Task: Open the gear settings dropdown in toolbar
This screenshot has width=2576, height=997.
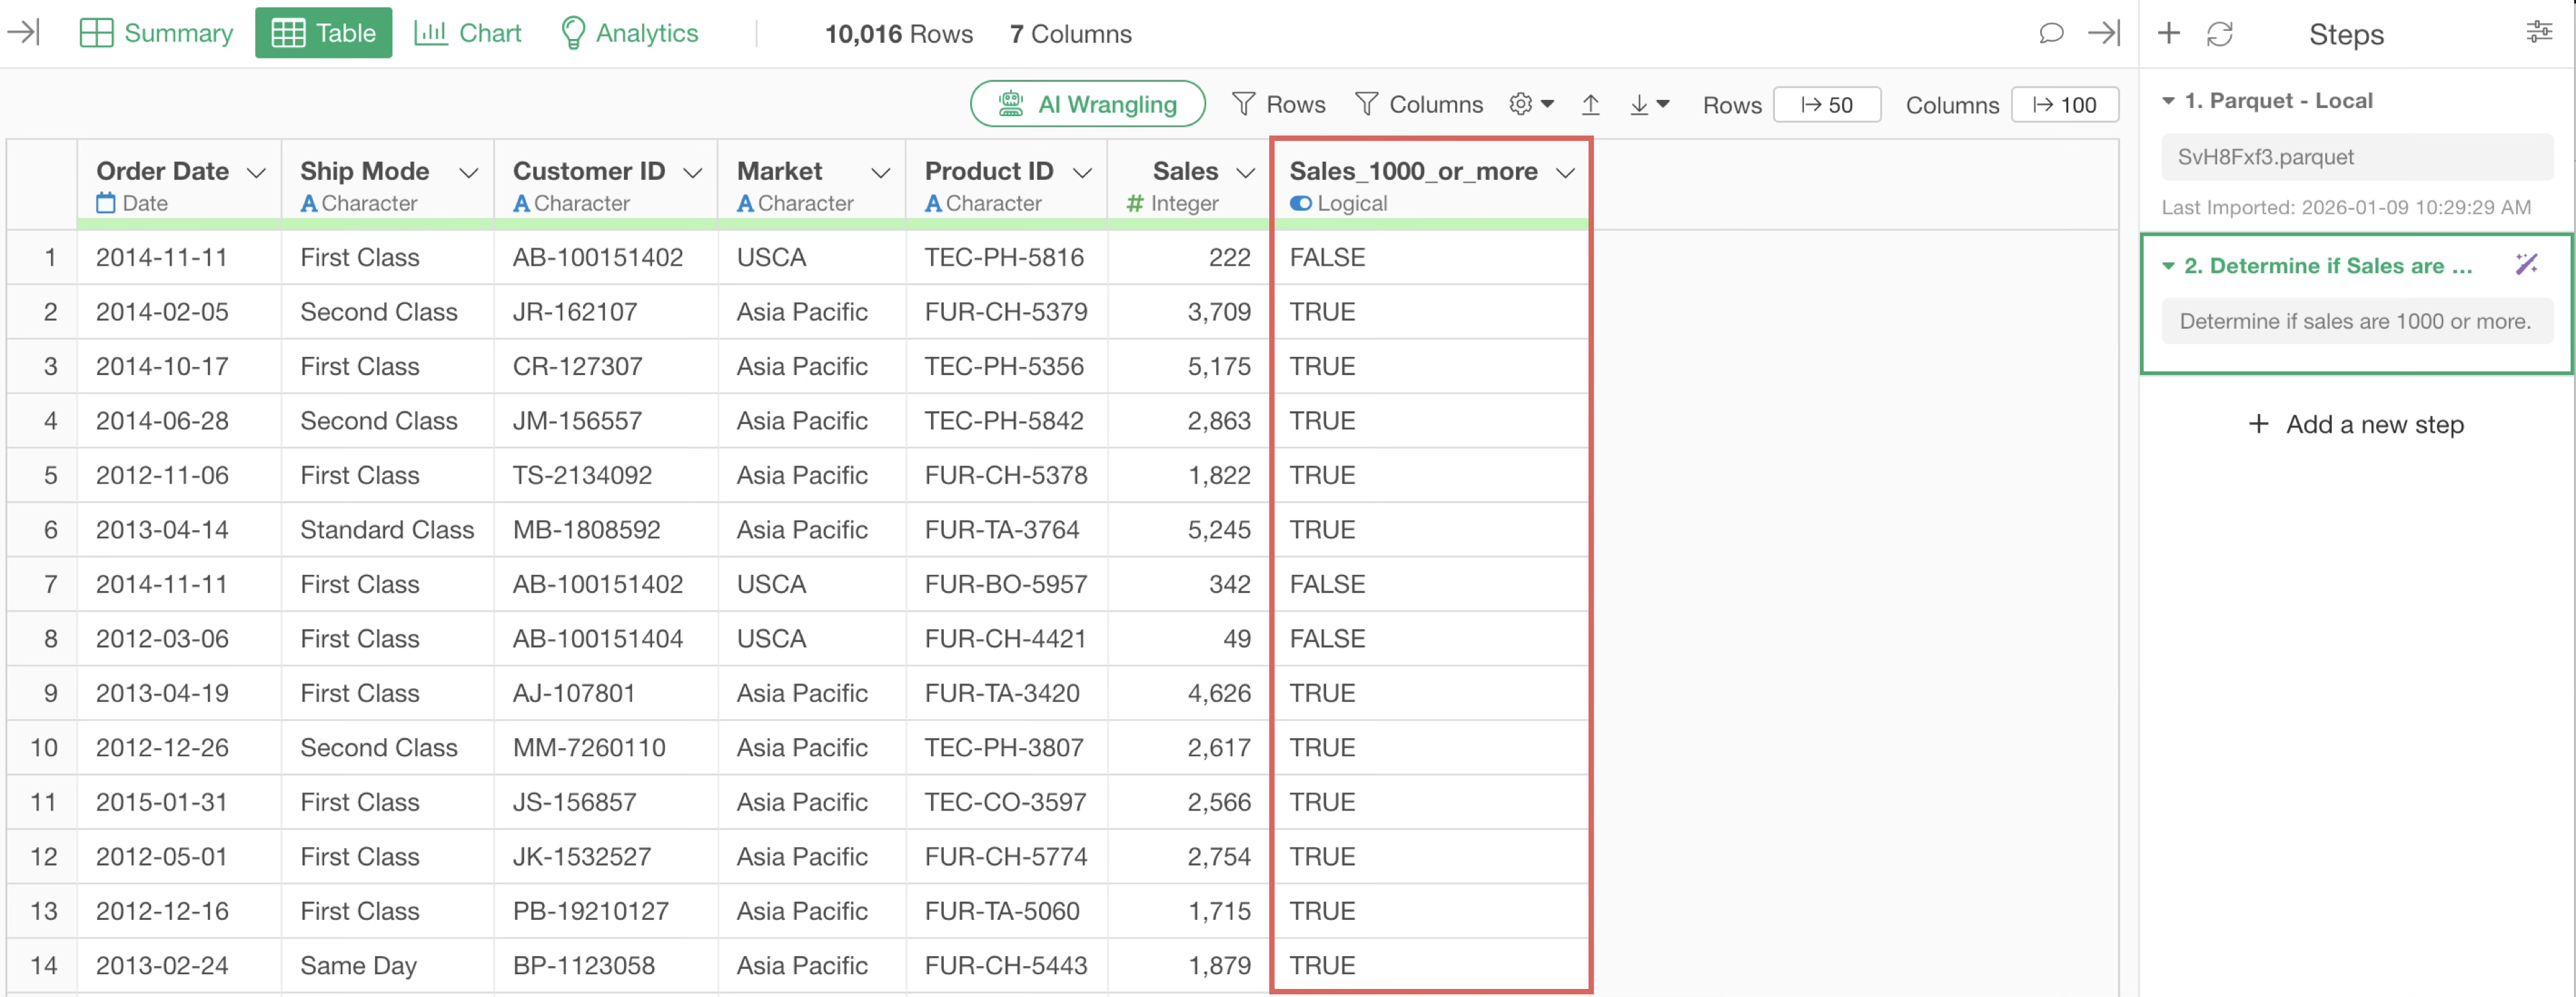Action: [1531, 104]
